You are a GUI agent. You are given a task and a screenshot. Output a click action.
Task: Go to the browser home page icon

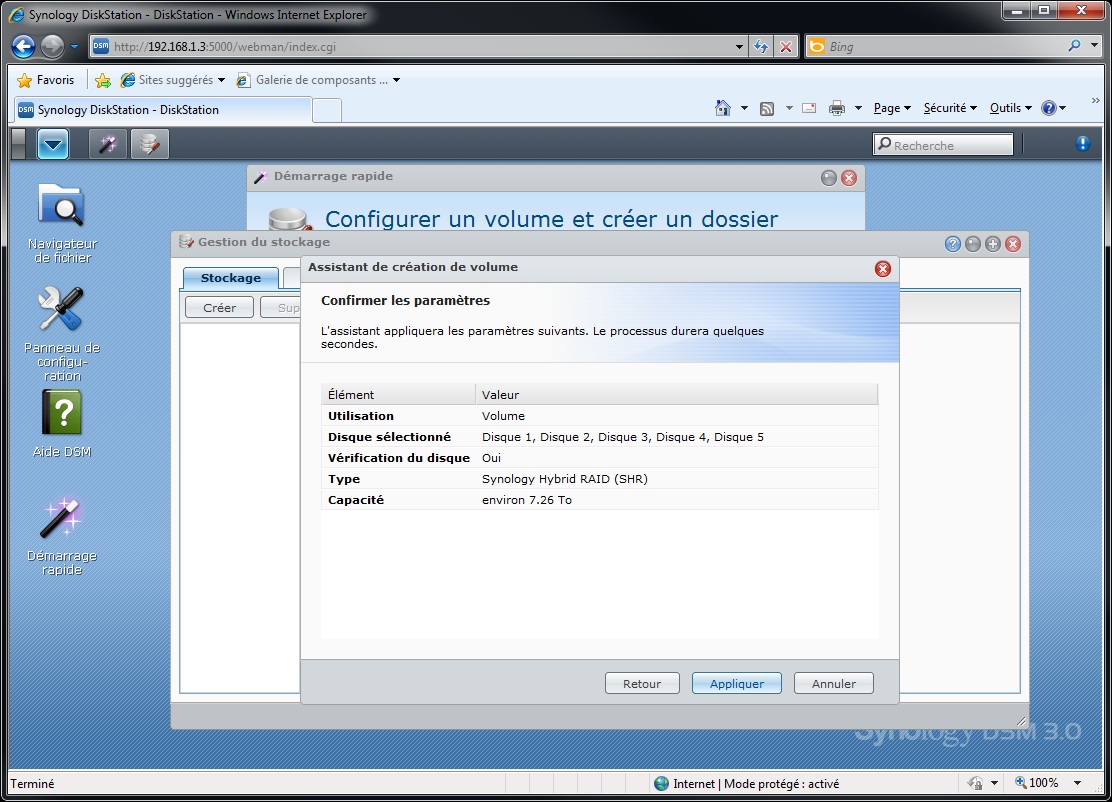tap(723, 108)
